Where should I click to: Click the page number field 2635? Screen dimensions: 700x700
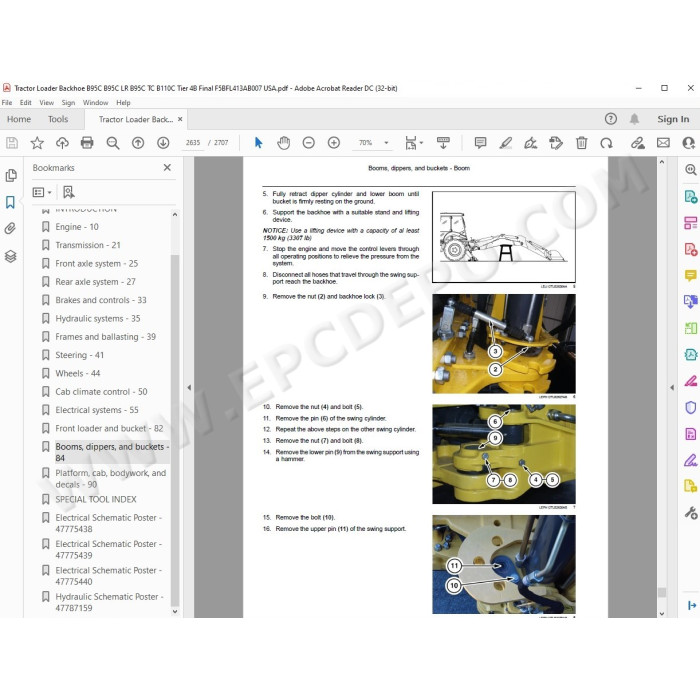pos(193,143)
